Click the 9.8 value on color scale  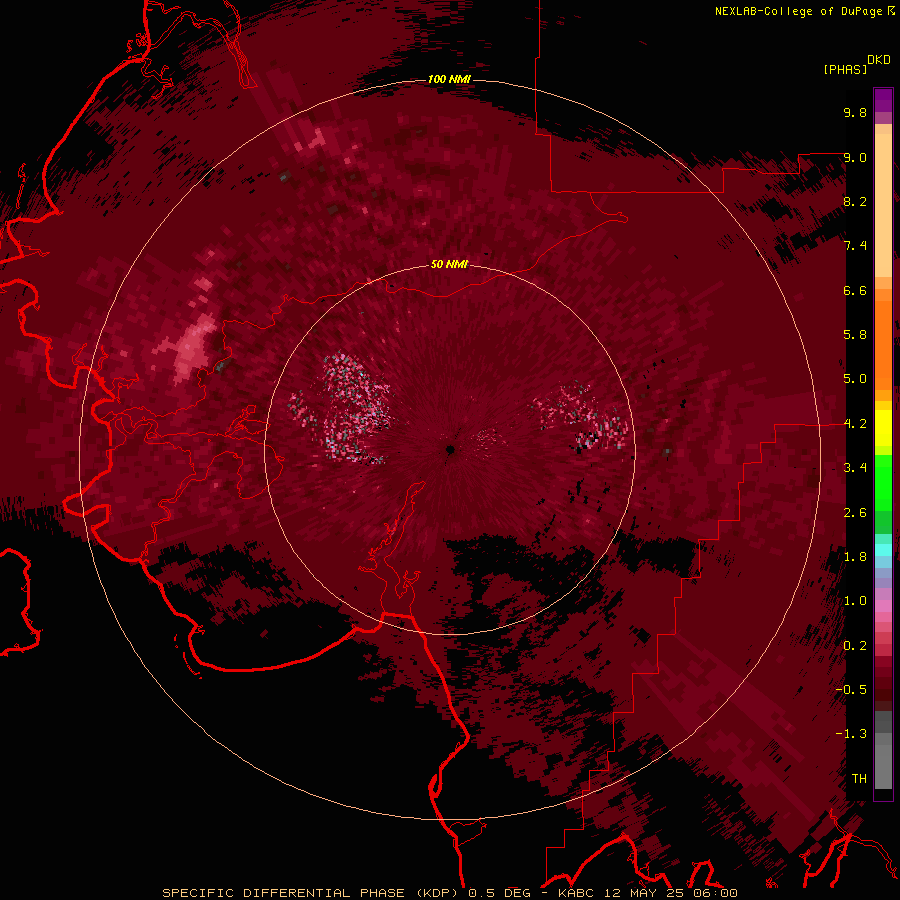[855, 112]
